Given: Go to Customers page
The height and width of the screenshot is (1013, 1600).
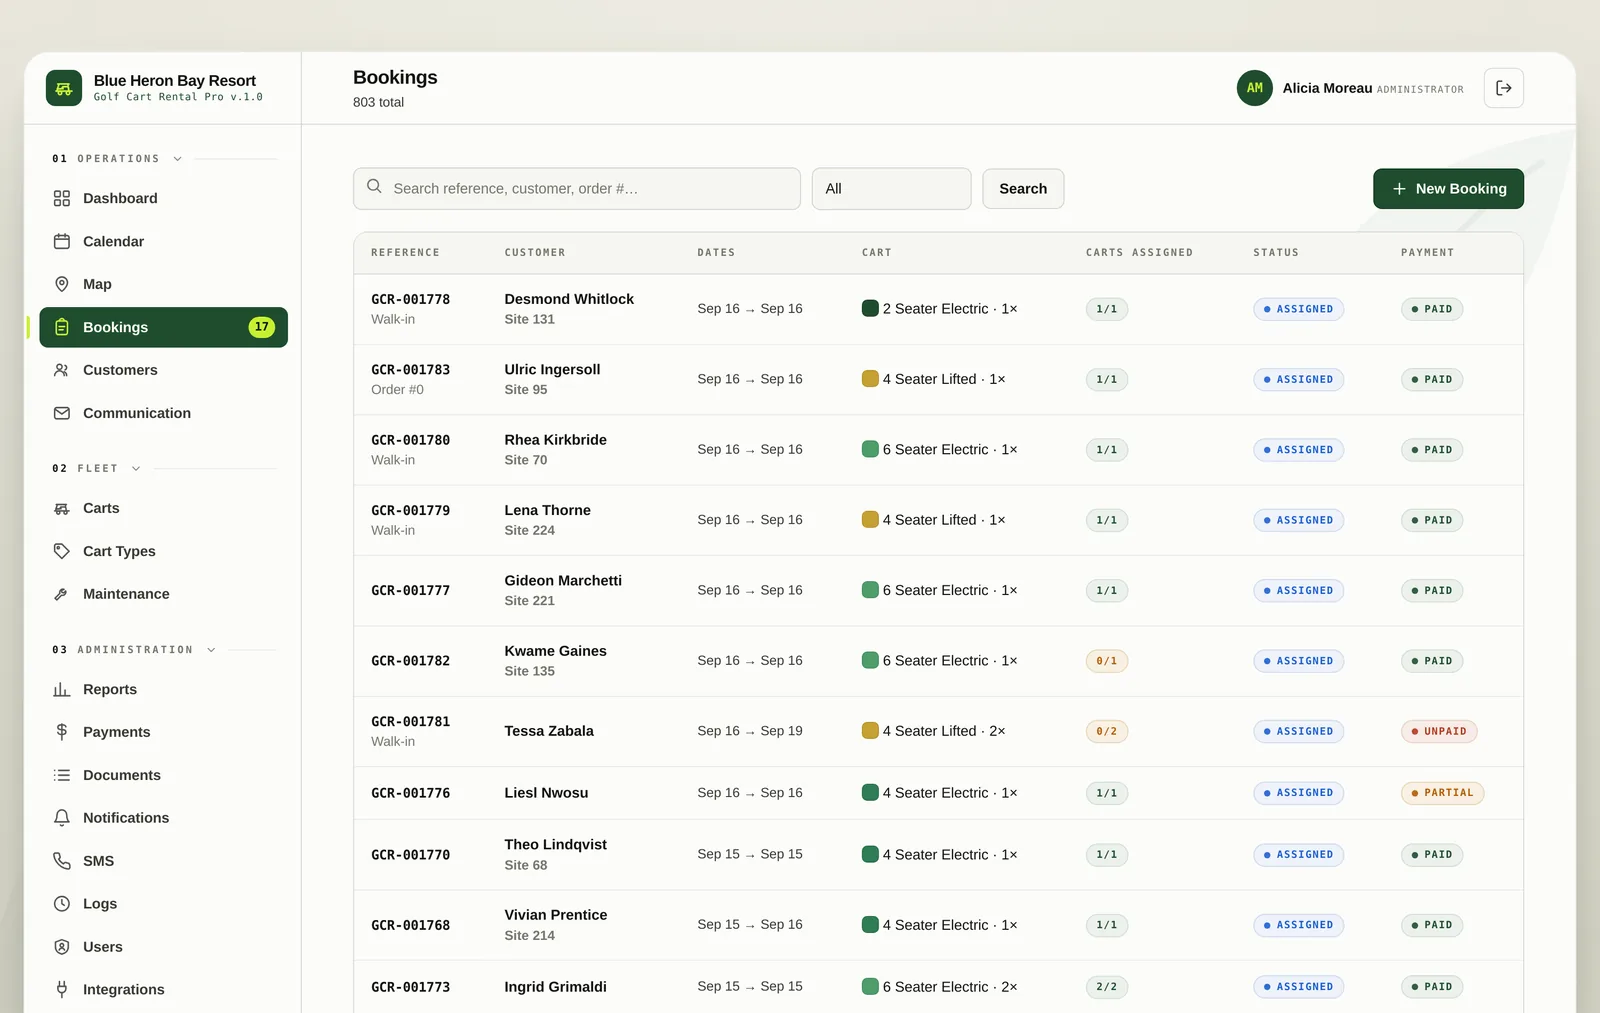Looking at the screenshot, I should tap(164, 370).
